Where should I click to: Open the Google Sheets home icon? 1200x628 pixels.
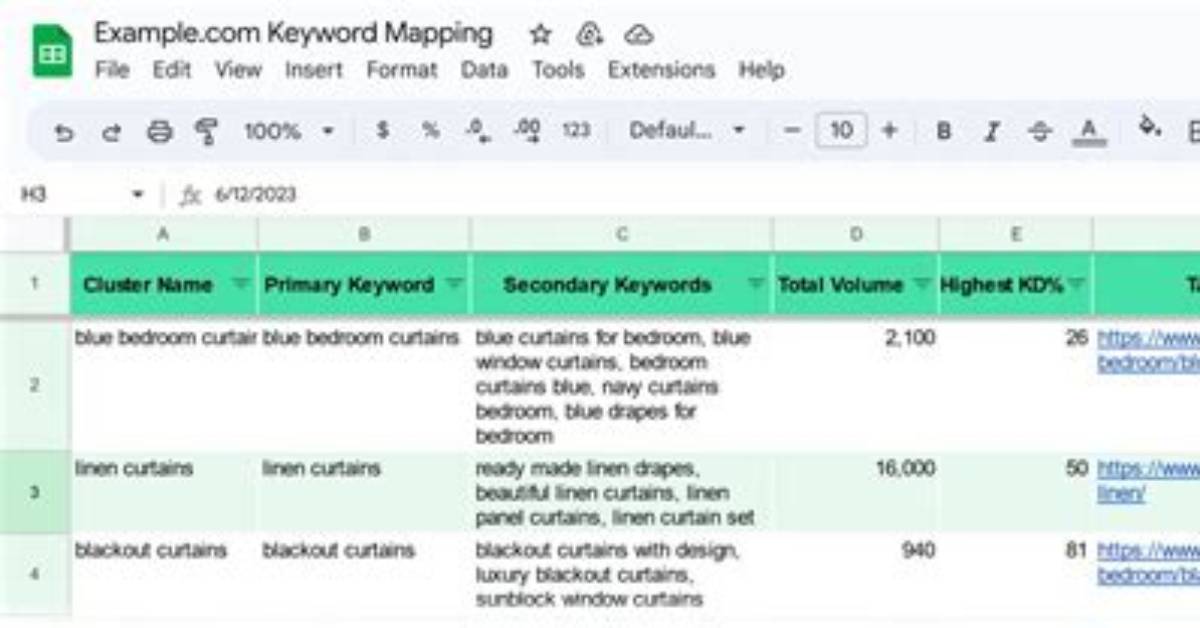[x=52, y=50]
